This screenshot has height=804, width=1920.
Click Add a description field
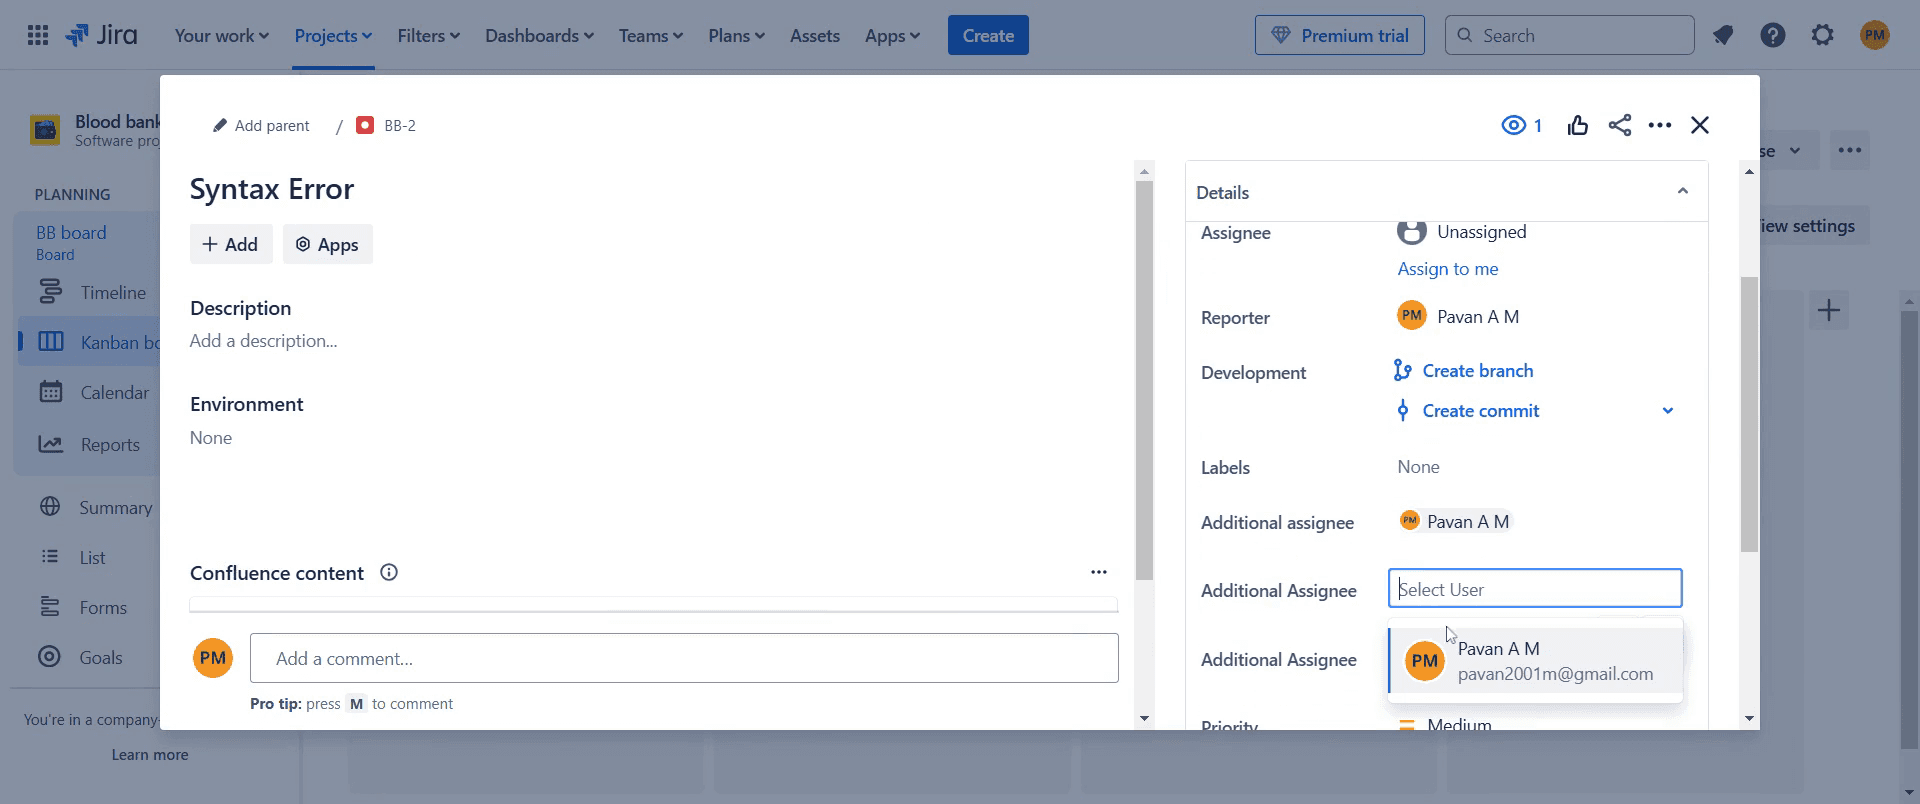264,341
